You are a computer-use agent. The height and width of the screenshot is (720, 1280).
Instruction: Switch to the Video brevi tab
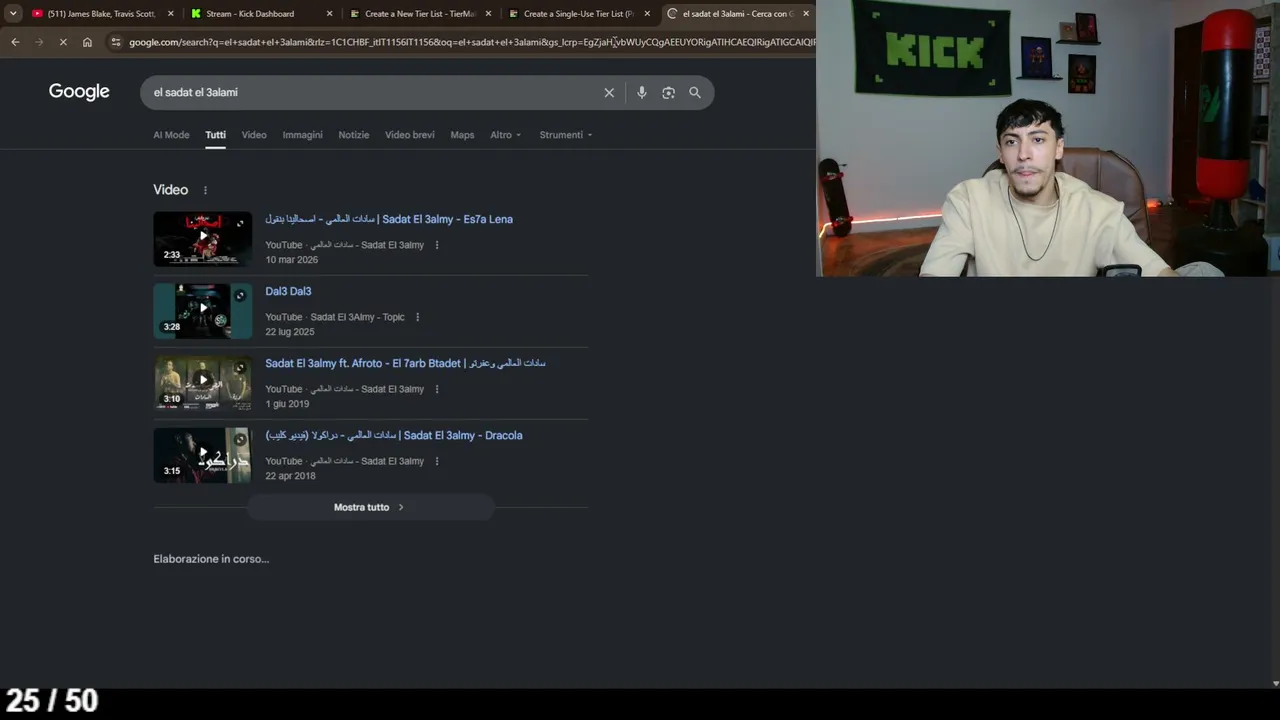pyautogui.click(x=410, y=135)
